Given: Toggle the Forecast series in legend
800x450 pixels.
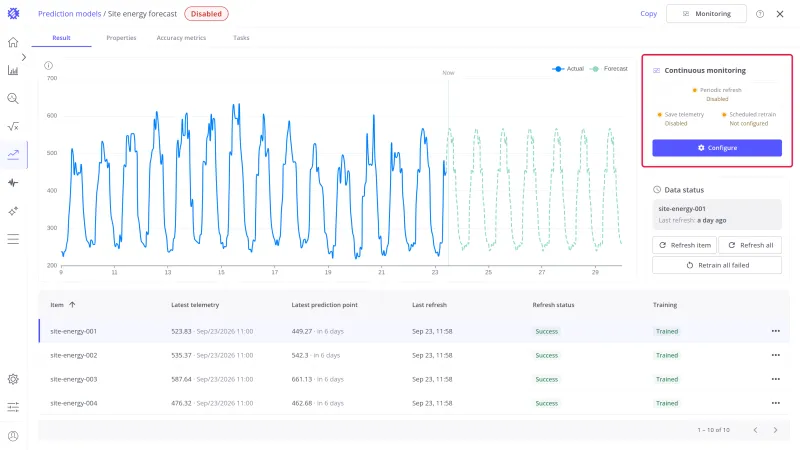Looking at the screenshot, I should (609, 68).
